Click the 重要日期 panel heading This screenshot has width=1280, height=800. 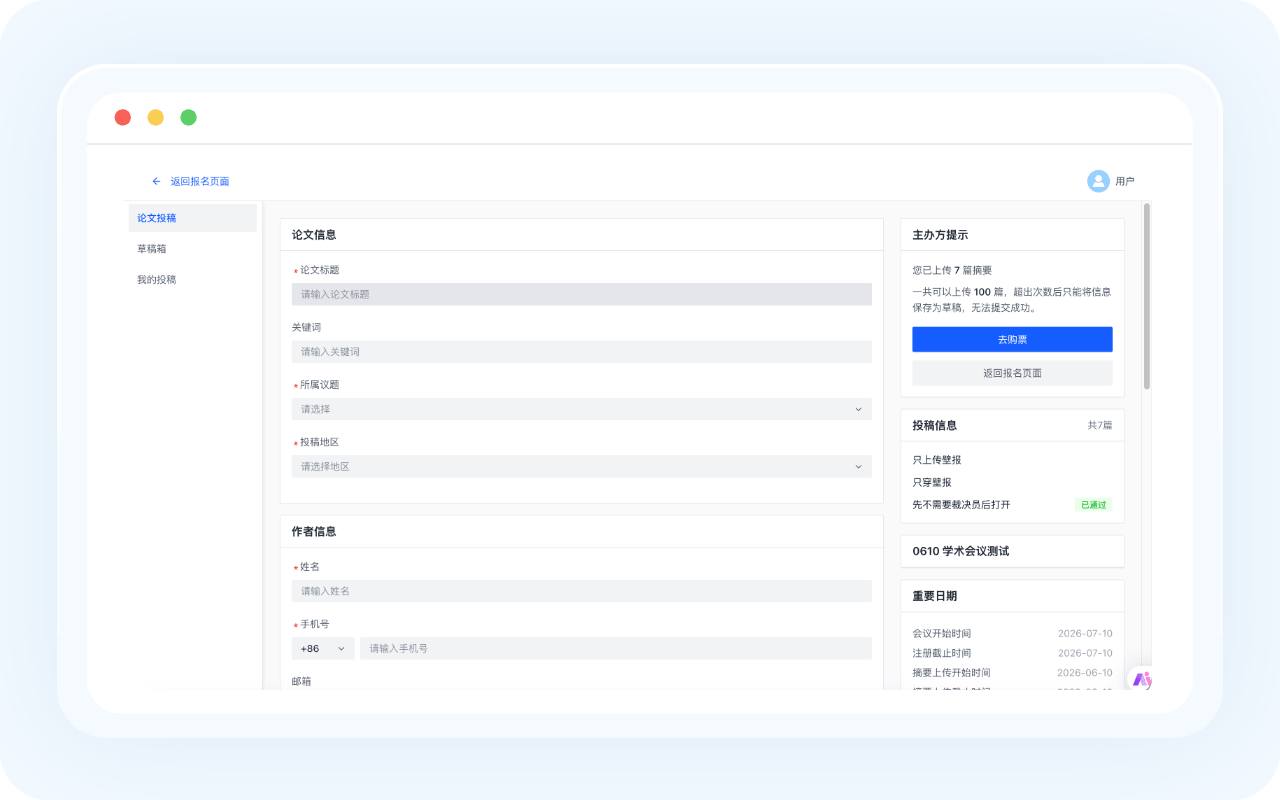pyautogui.click(x=935, y=596)
